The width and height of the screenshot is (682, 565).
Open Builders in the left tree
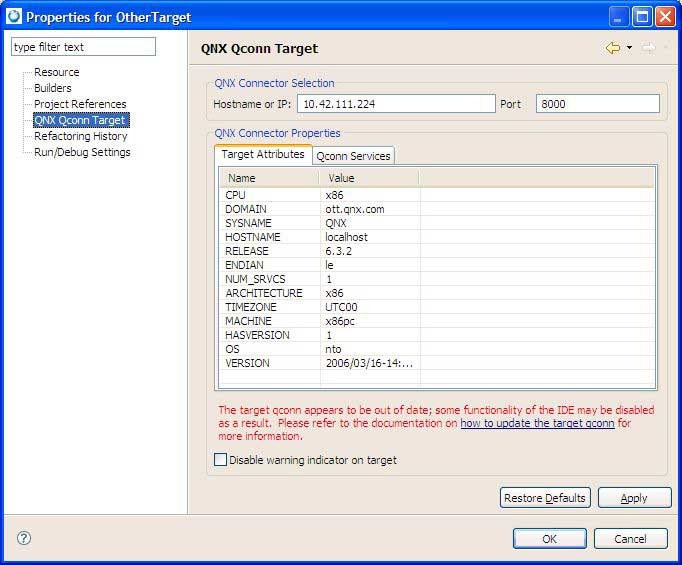click(53, 88)
